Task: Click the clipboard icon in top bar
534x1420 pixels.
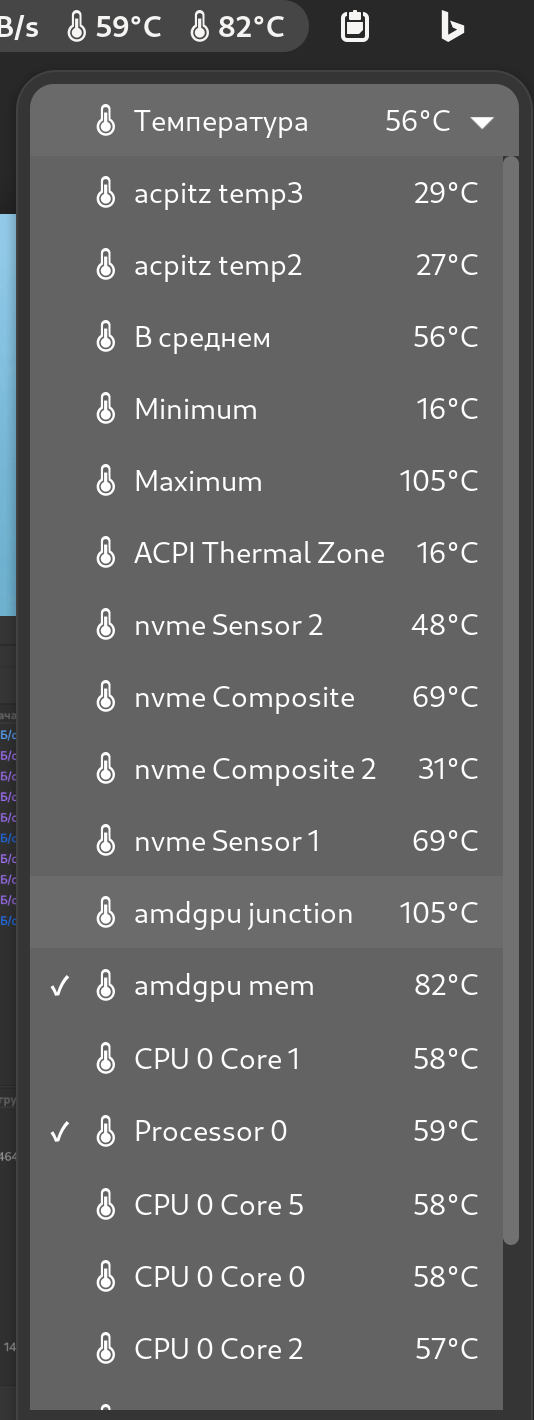Action: (354, 27)
